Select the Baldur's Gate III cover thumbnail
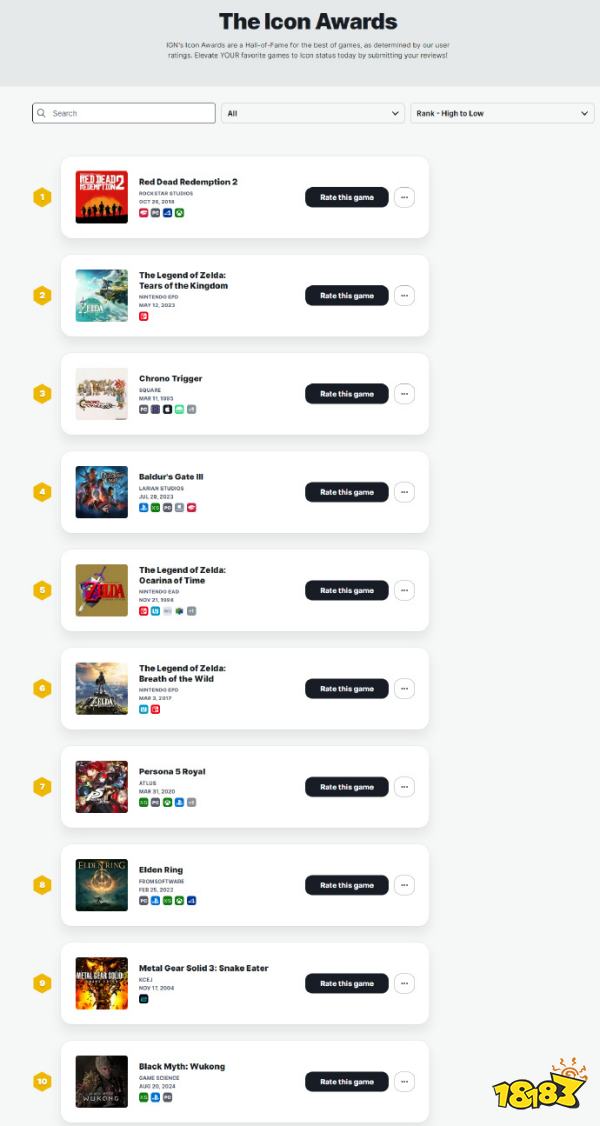 pos(102,492)
